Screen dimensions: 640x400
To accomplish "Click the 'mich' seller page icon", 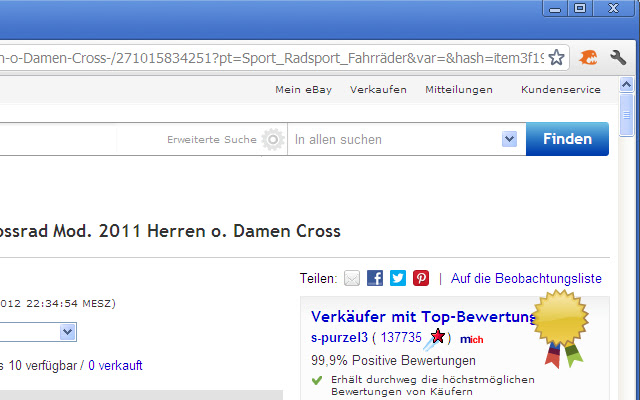I will [471, 340].
